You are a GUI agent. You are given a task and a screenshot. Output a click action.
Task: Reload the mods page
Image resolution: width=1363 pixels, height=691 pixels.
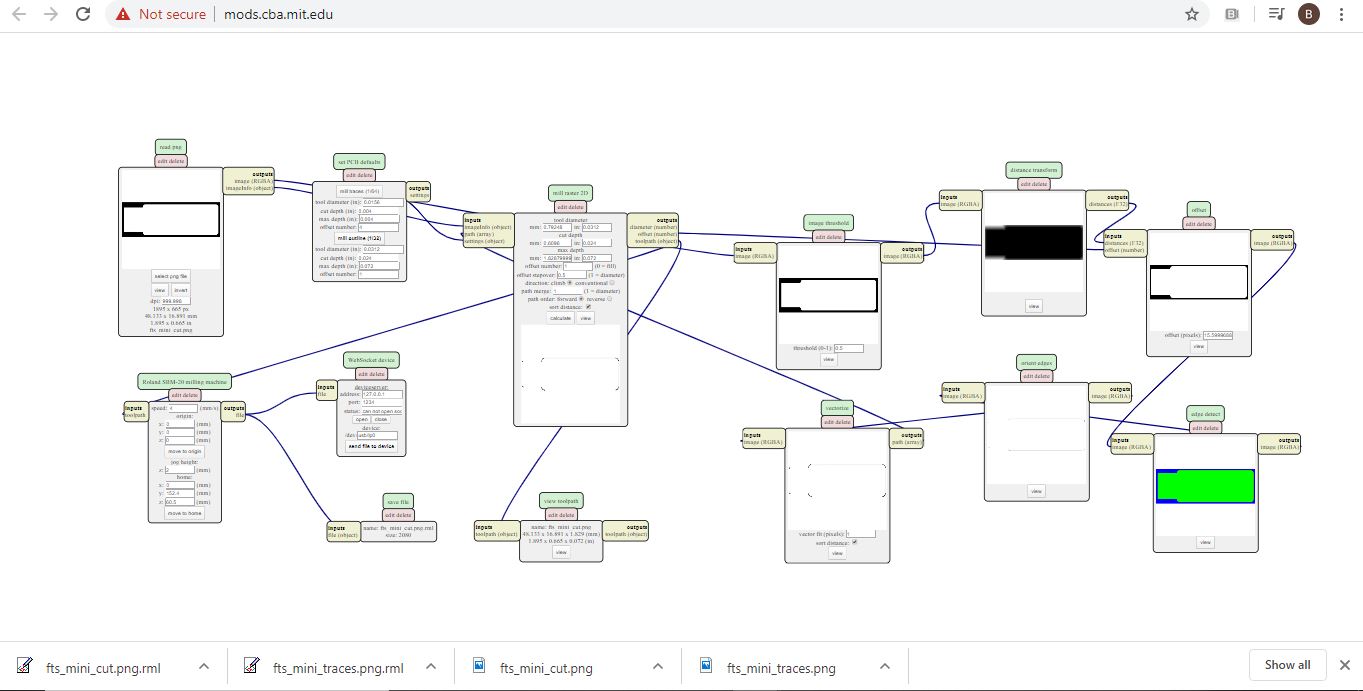coord(84,14)
